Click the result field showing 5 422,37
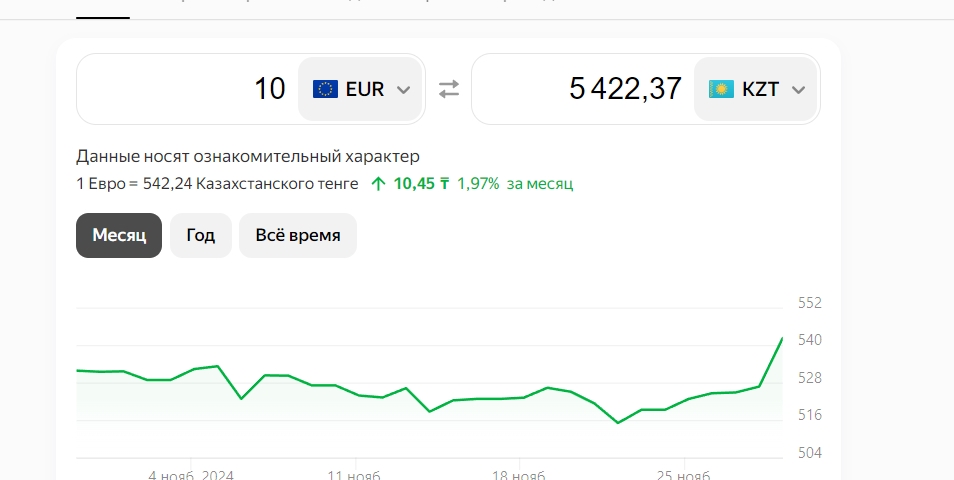Screen dimensions: 954x480 pyautogui.click(x=583, y=89)
